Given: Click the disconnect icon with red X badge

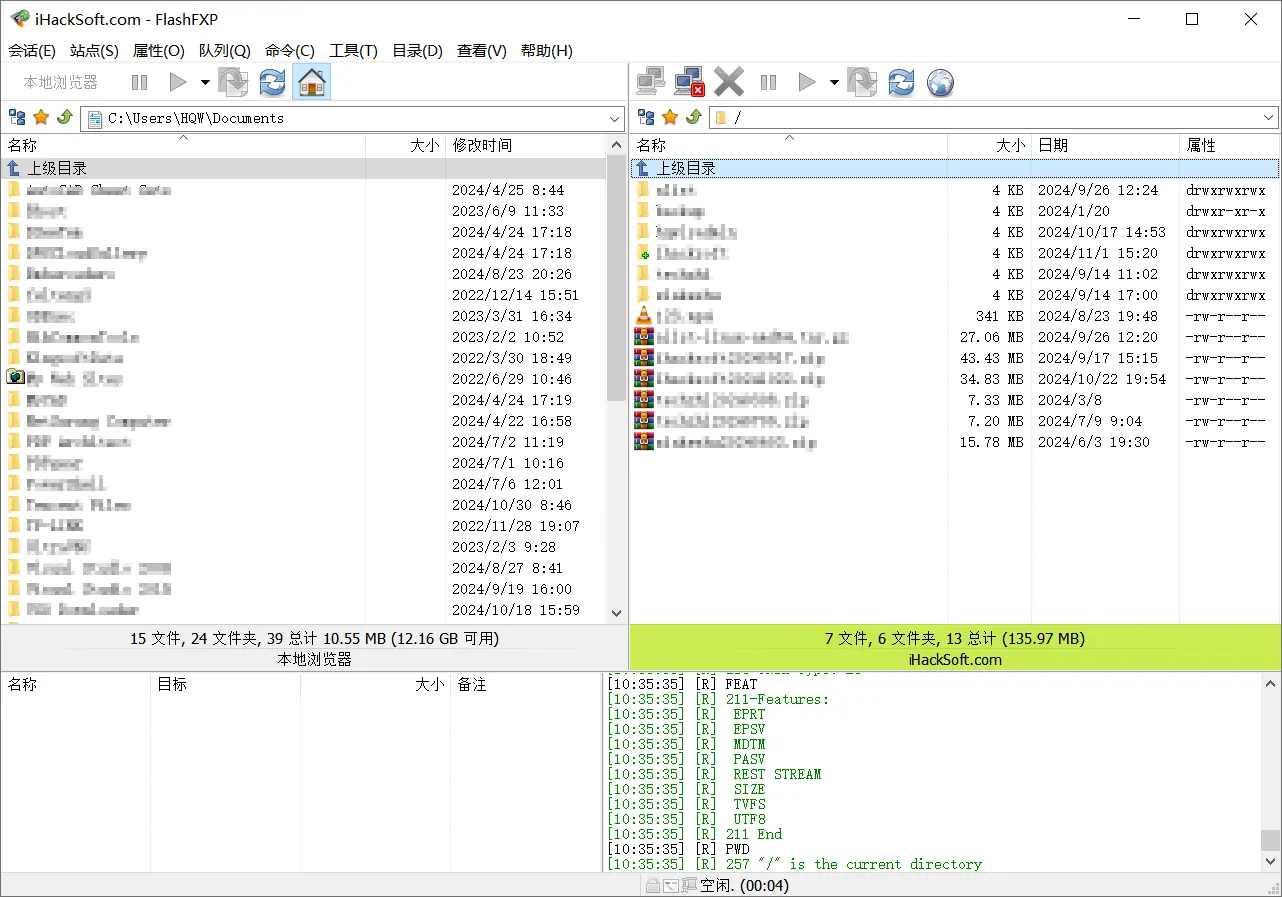Looking at the screenshot, I should 689,82.
